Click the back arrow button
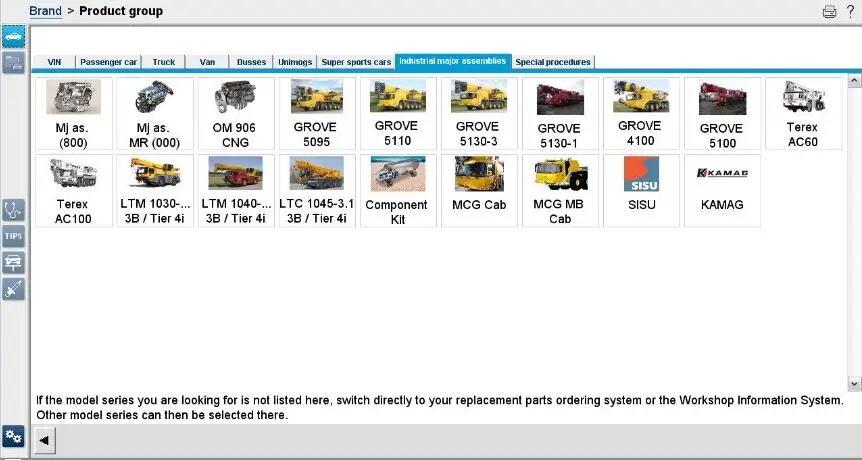The image size is (862, 460). tap(45, 440)
